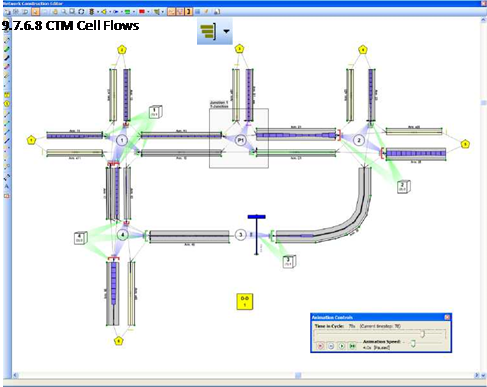The width and height of the screenshot is (487, 387).
Task: Open dropdown next to green bar icon
Action: pos(134,12)
